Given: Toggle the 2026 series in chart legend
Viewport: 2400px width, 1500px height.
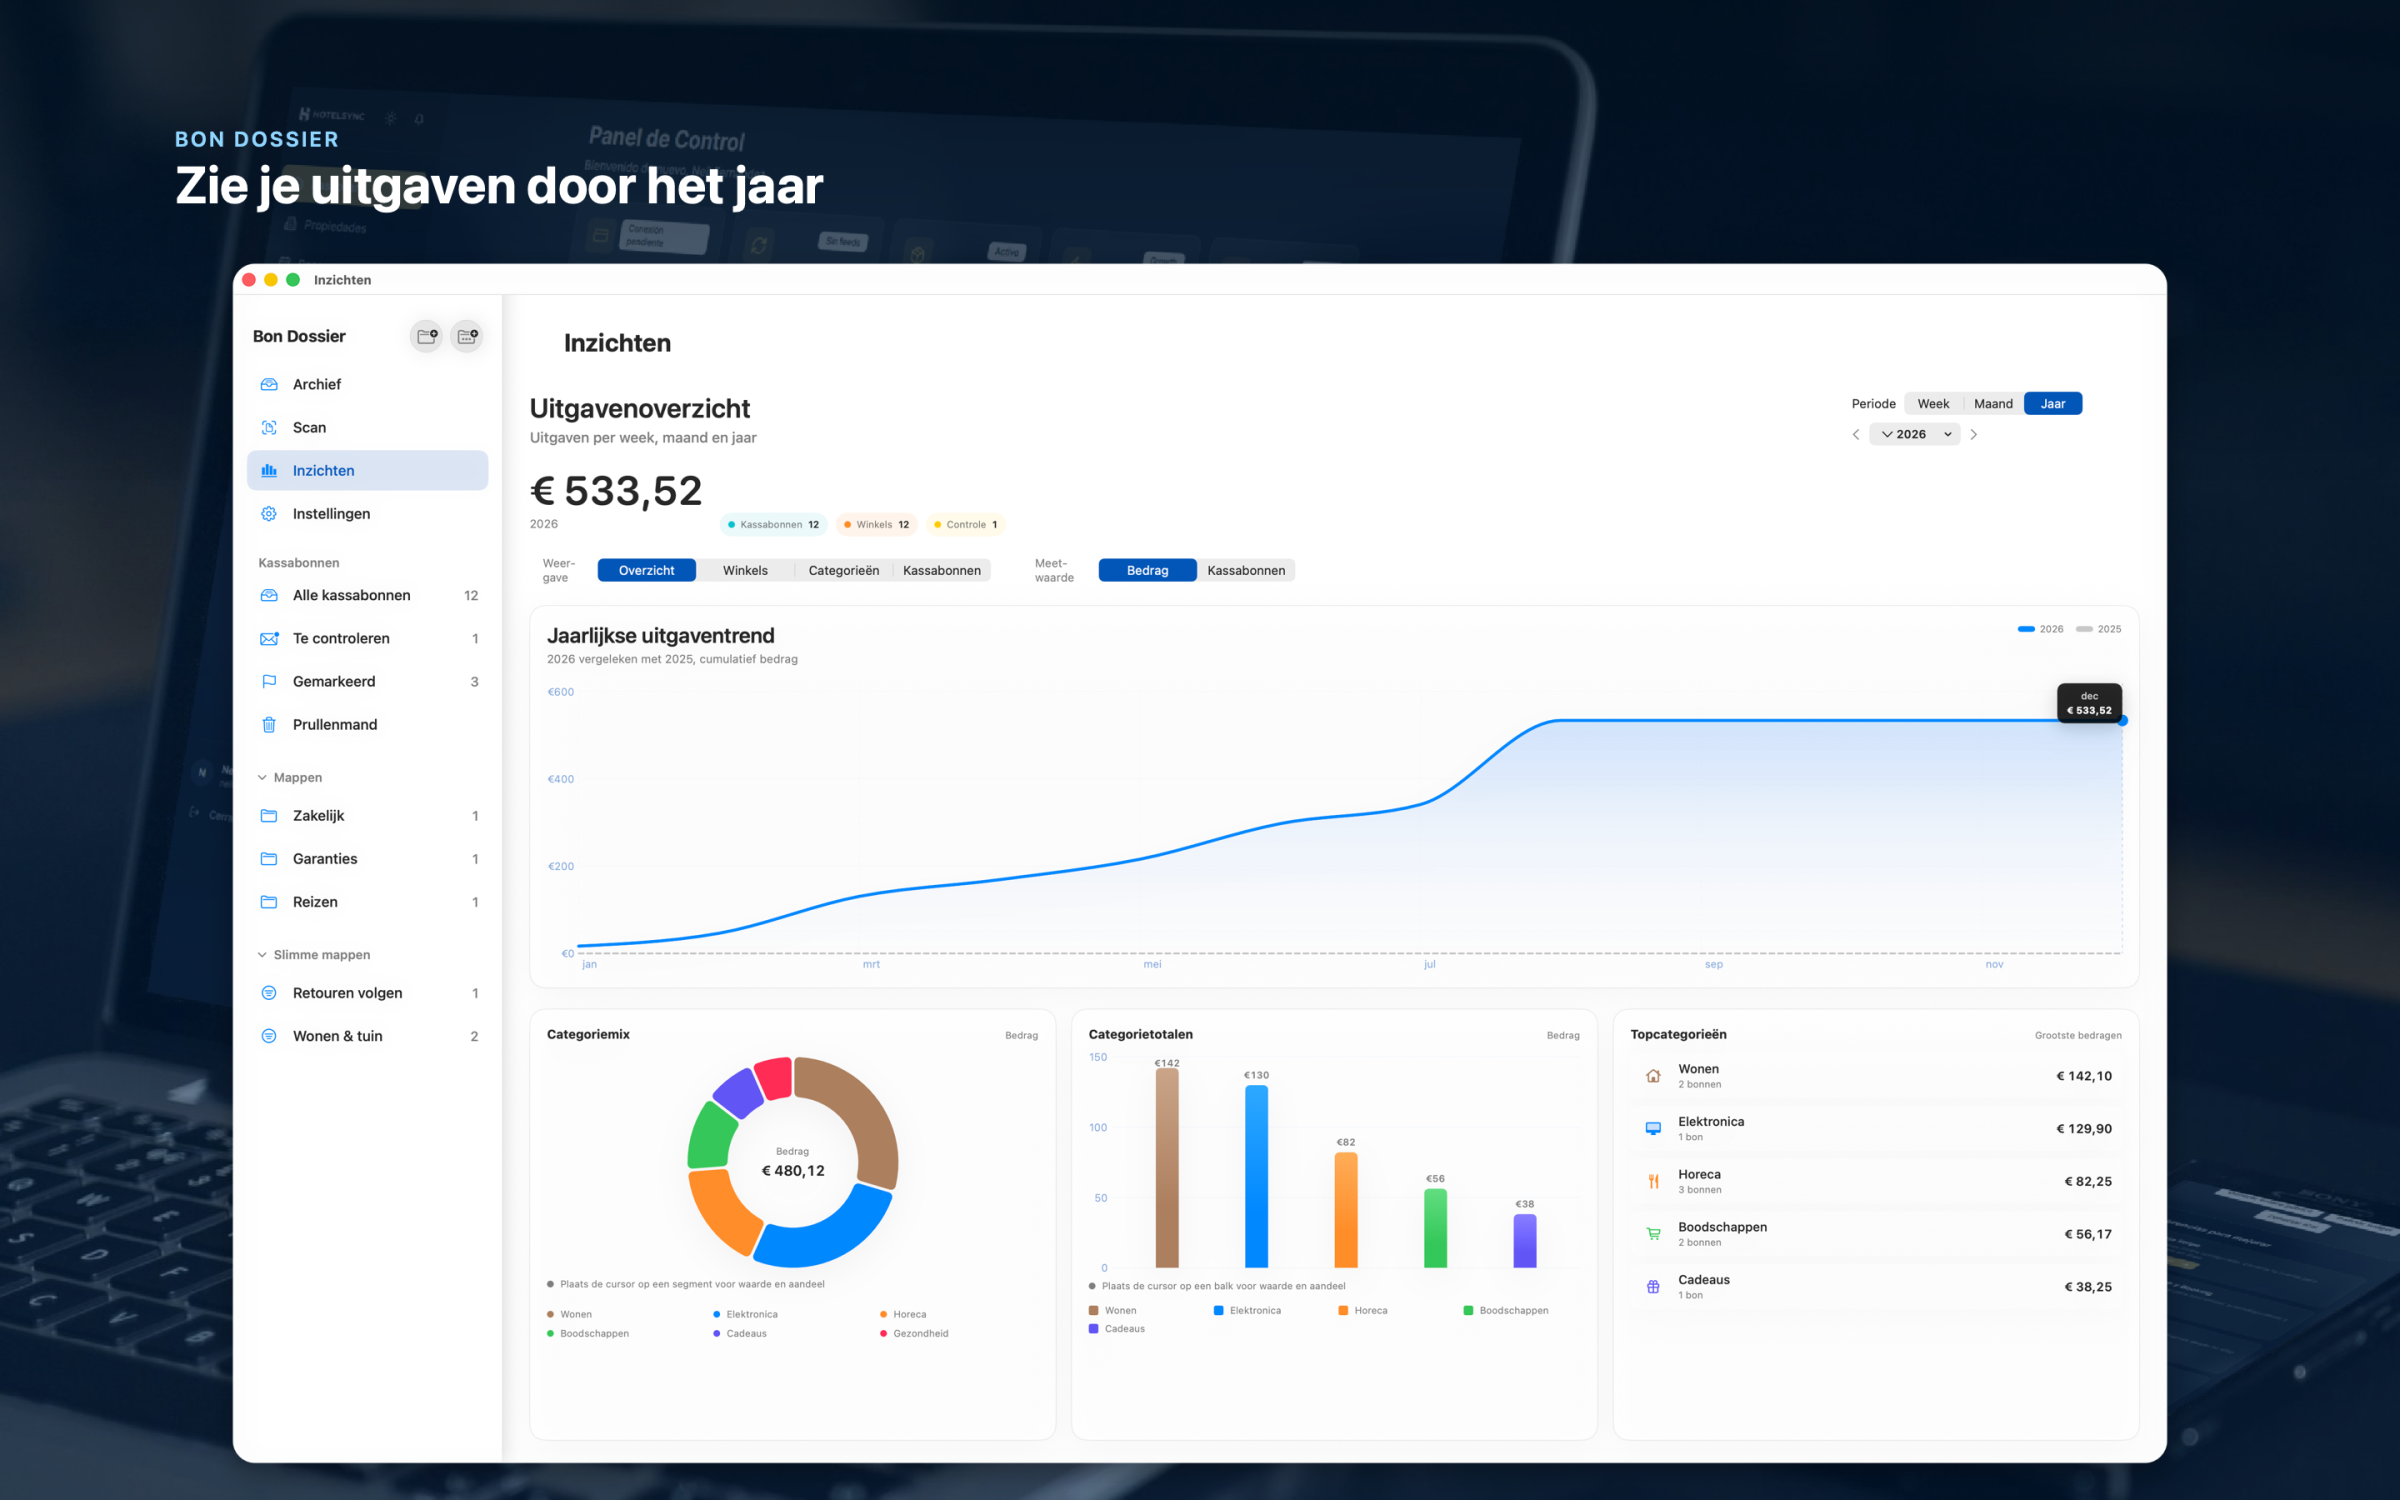Looking at the screenshot, I should 2040,629.
